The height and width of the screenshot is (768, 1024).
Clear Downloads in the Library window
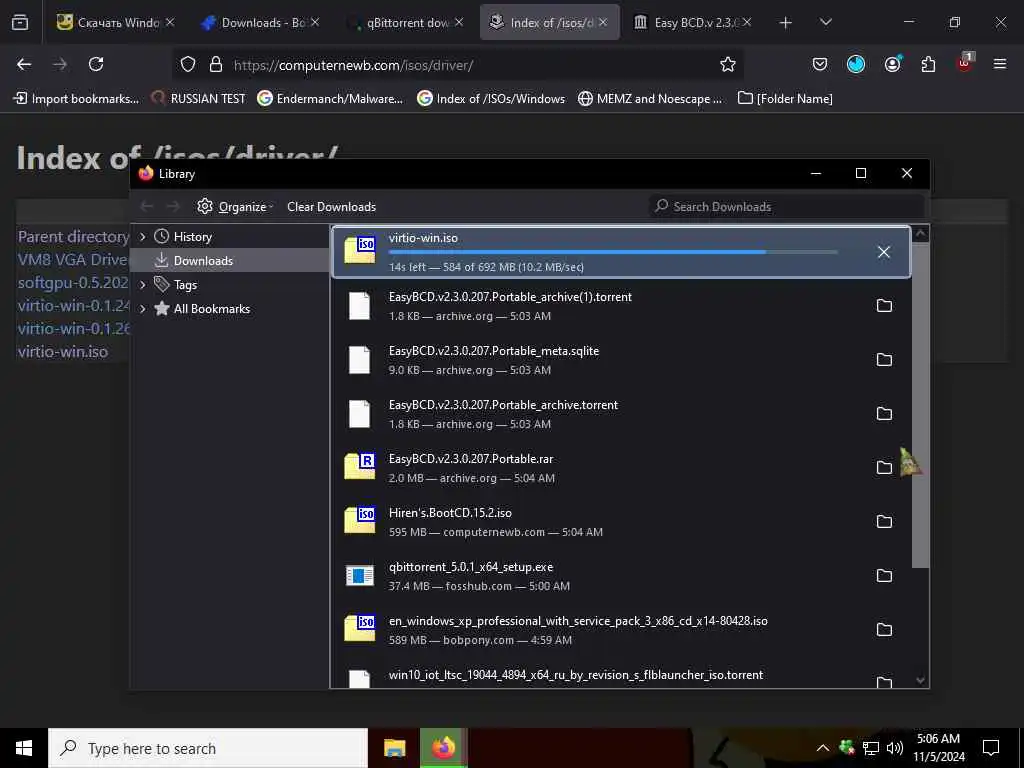click(331, 206)
